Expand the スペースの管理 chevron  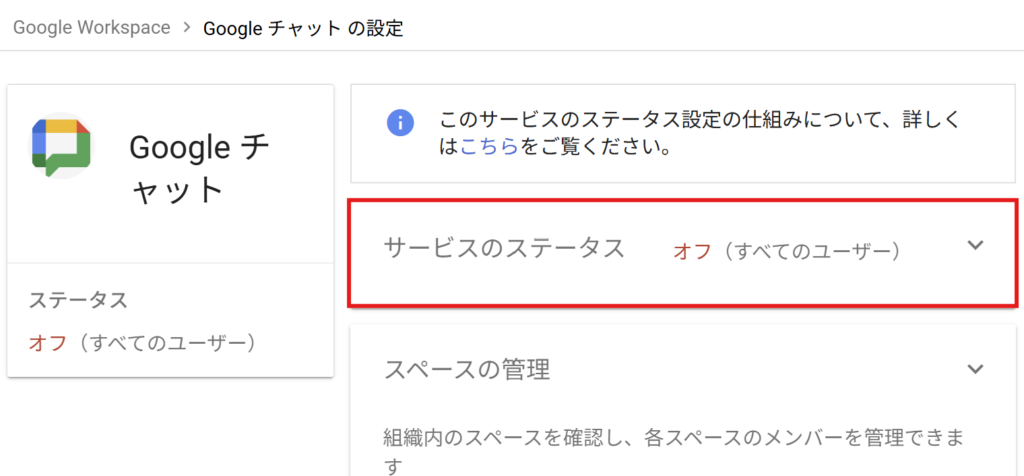(975, 369)
